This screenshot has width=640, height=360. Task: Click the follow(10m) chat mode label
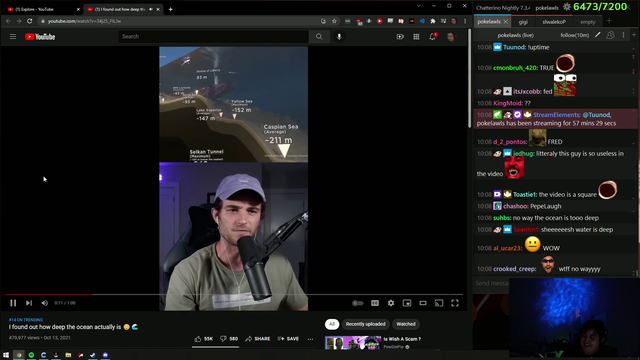coord(574,35)
